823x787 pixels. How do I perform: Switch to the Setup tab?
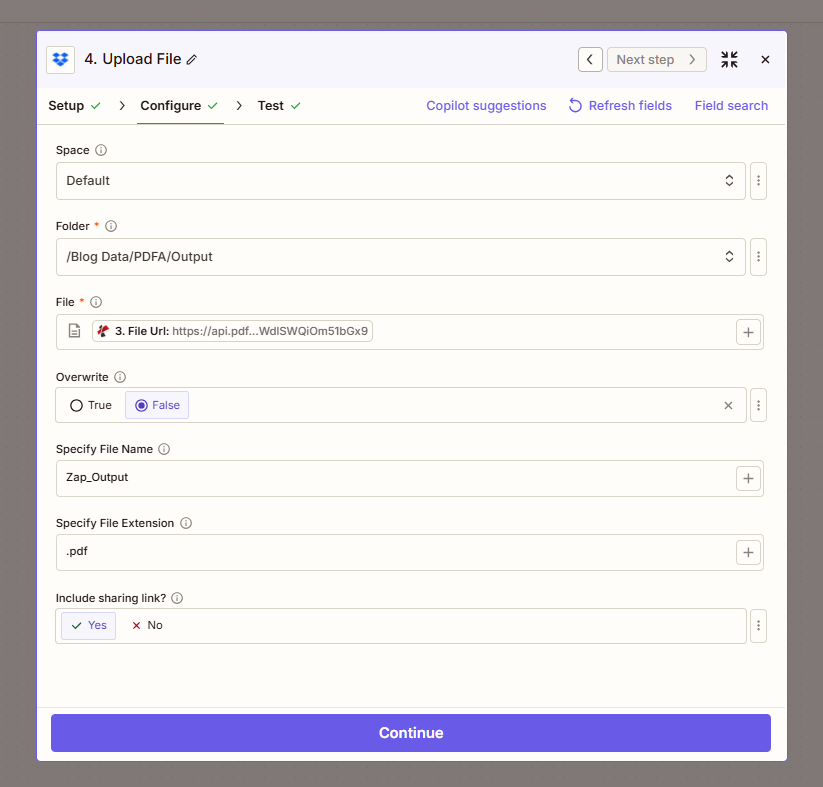pos(66,105)
